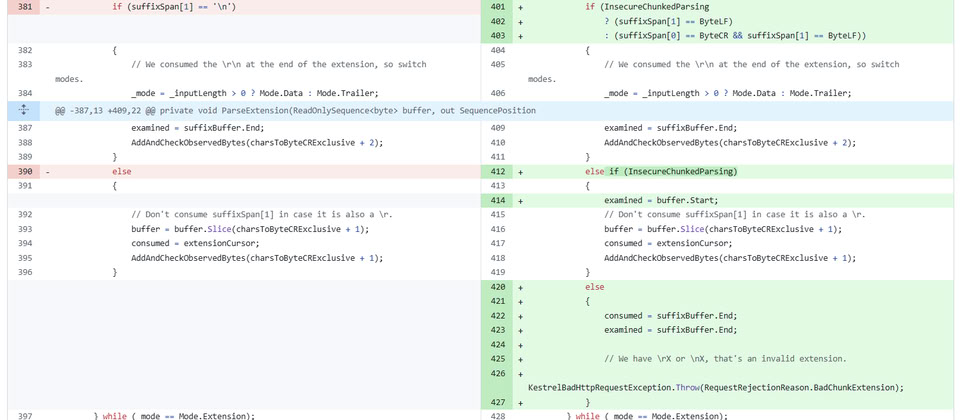This screenshot has width=960, height=420.
Task: Select old line number 381
Action: (24, 7)
